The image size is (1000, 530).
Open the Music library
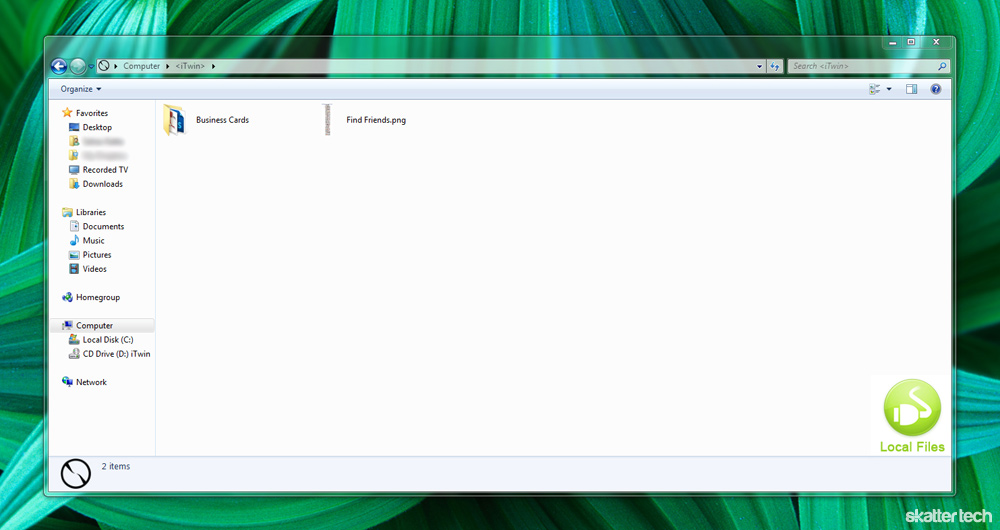(94, 240)
